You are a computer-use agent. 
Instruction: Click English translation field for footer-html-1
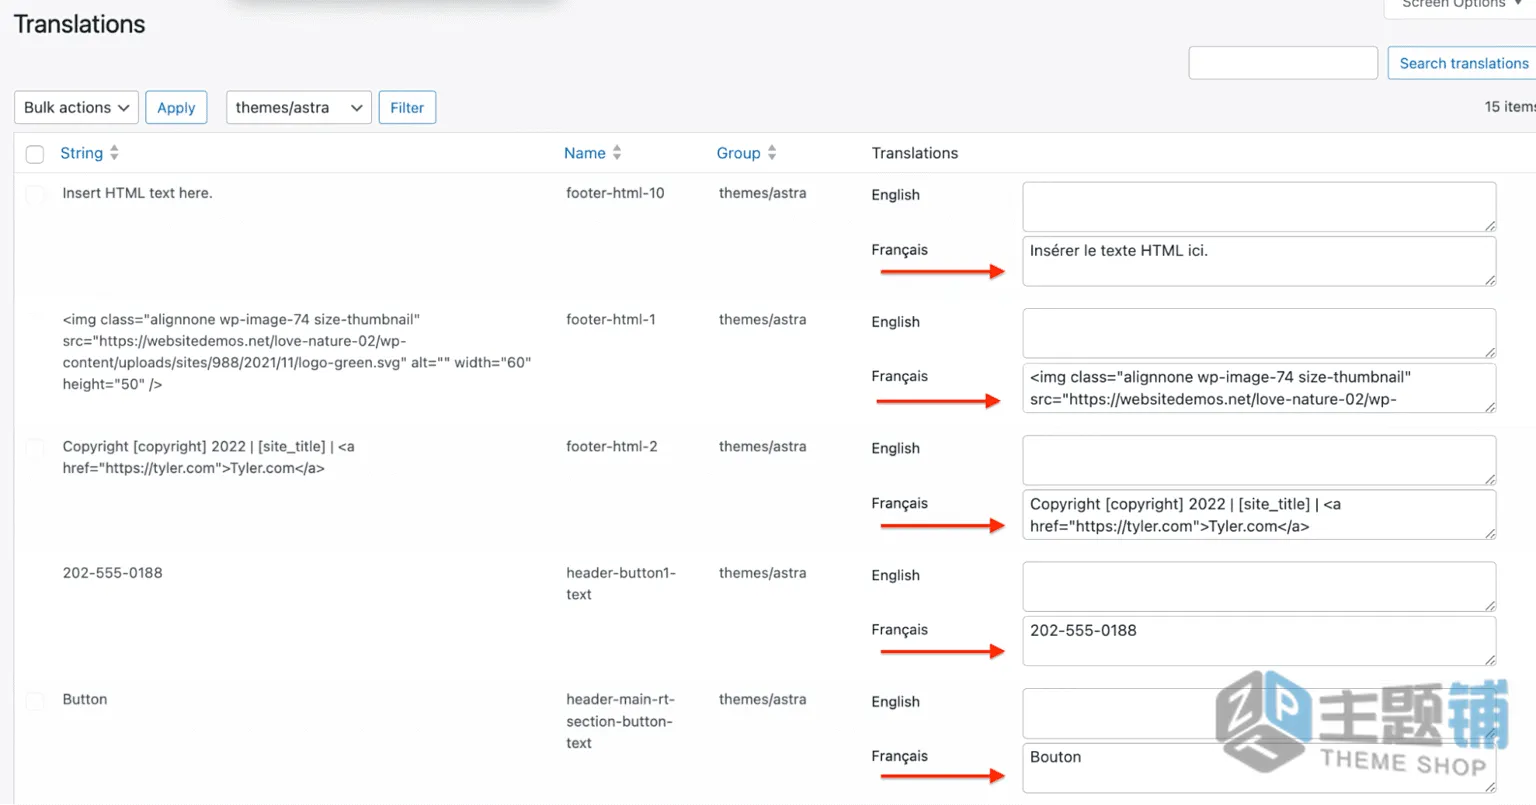1259,333
